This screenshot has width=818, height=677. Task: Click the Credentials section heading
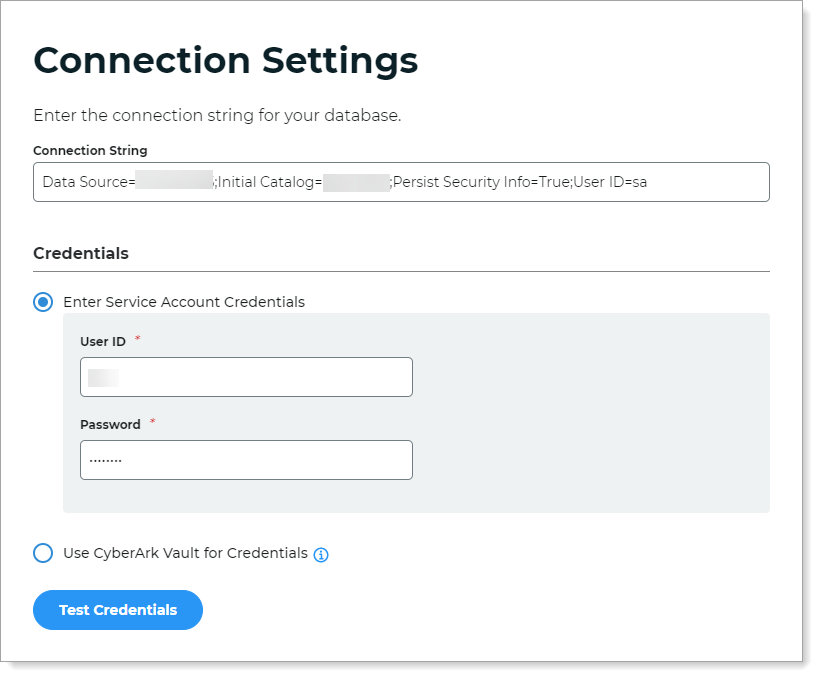pyautogui.click(x=81, y=253)
